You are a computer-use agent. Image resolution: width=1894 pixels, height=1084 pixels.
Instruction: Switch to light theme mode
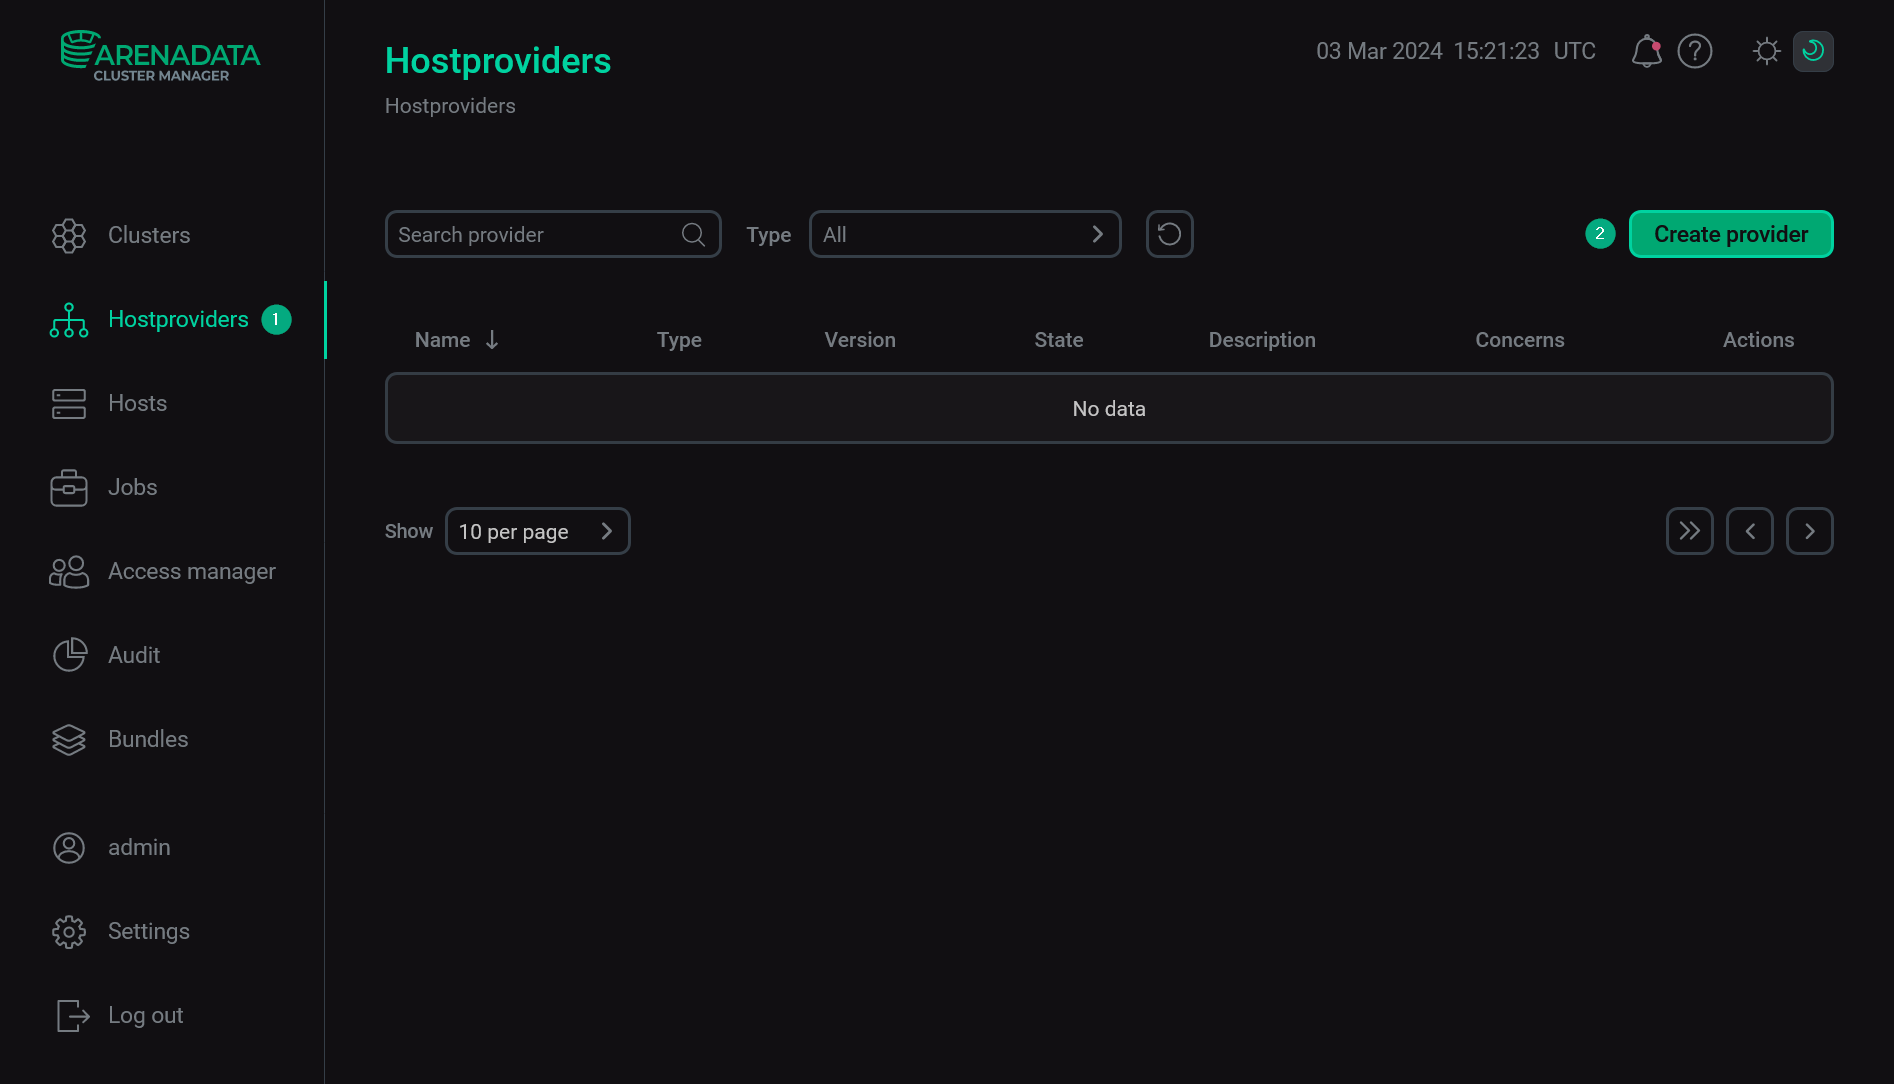coord(1766,50)
